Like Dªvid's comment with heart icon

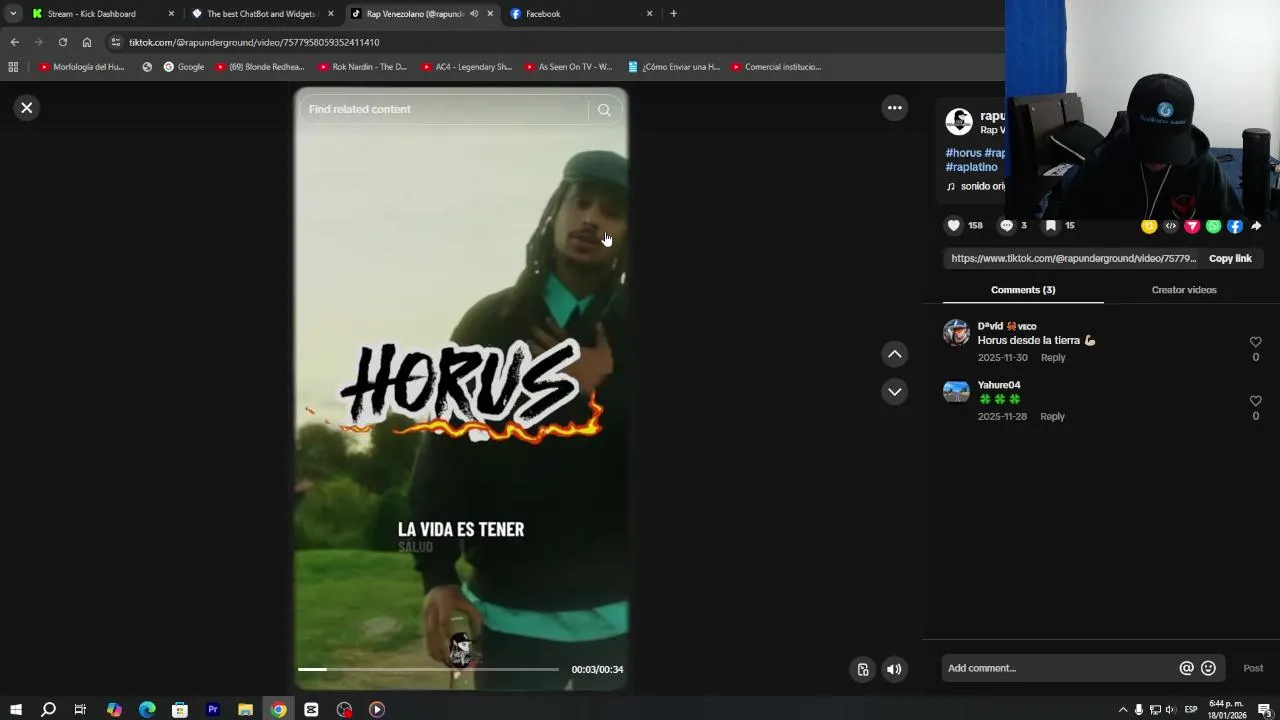point(1256,342)
